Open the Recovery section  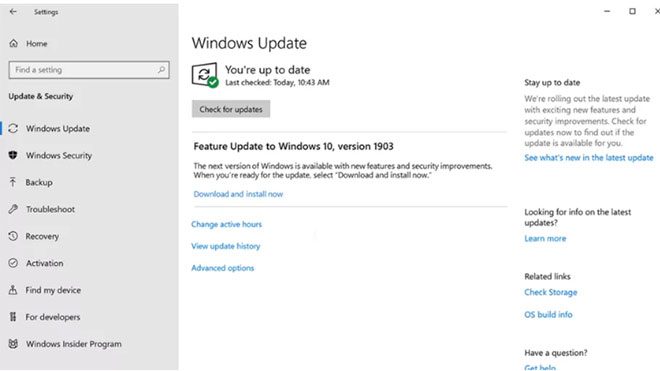(x=42, y=236)
